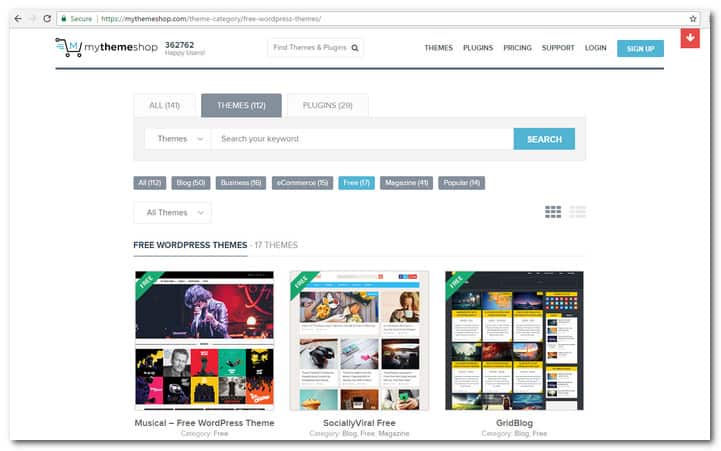Click the MyThemeShop cart logo
This screenshot has height=451, width=721.
pos(68,47)
